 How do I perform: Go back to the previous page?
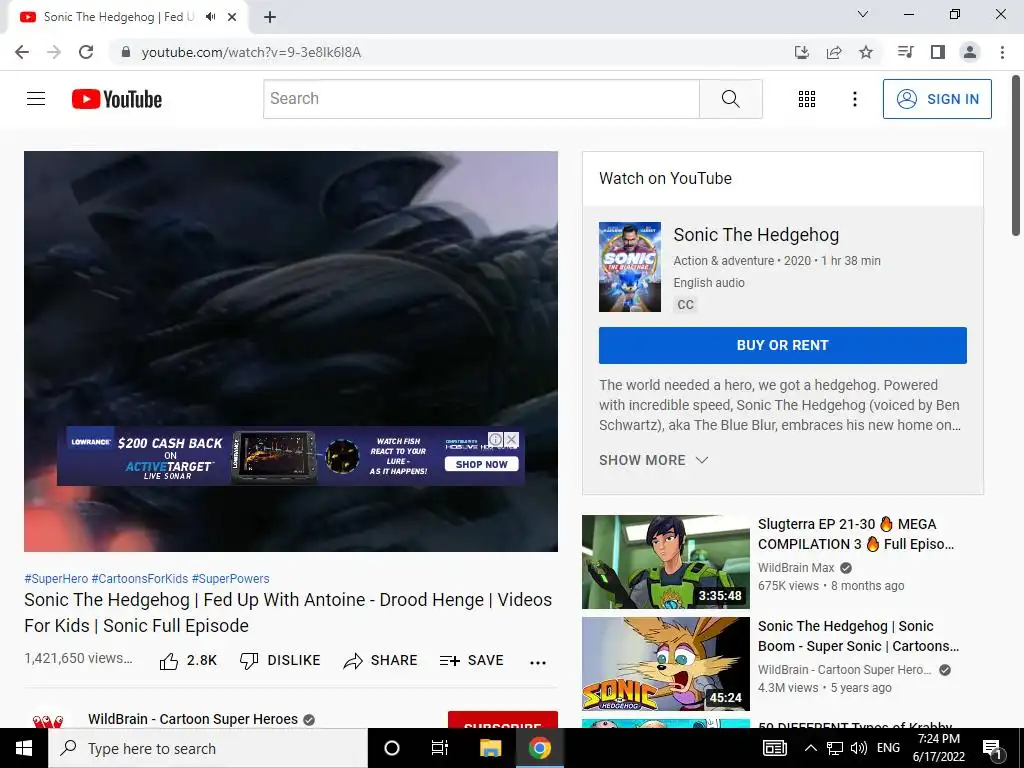[x=22, y=52]
